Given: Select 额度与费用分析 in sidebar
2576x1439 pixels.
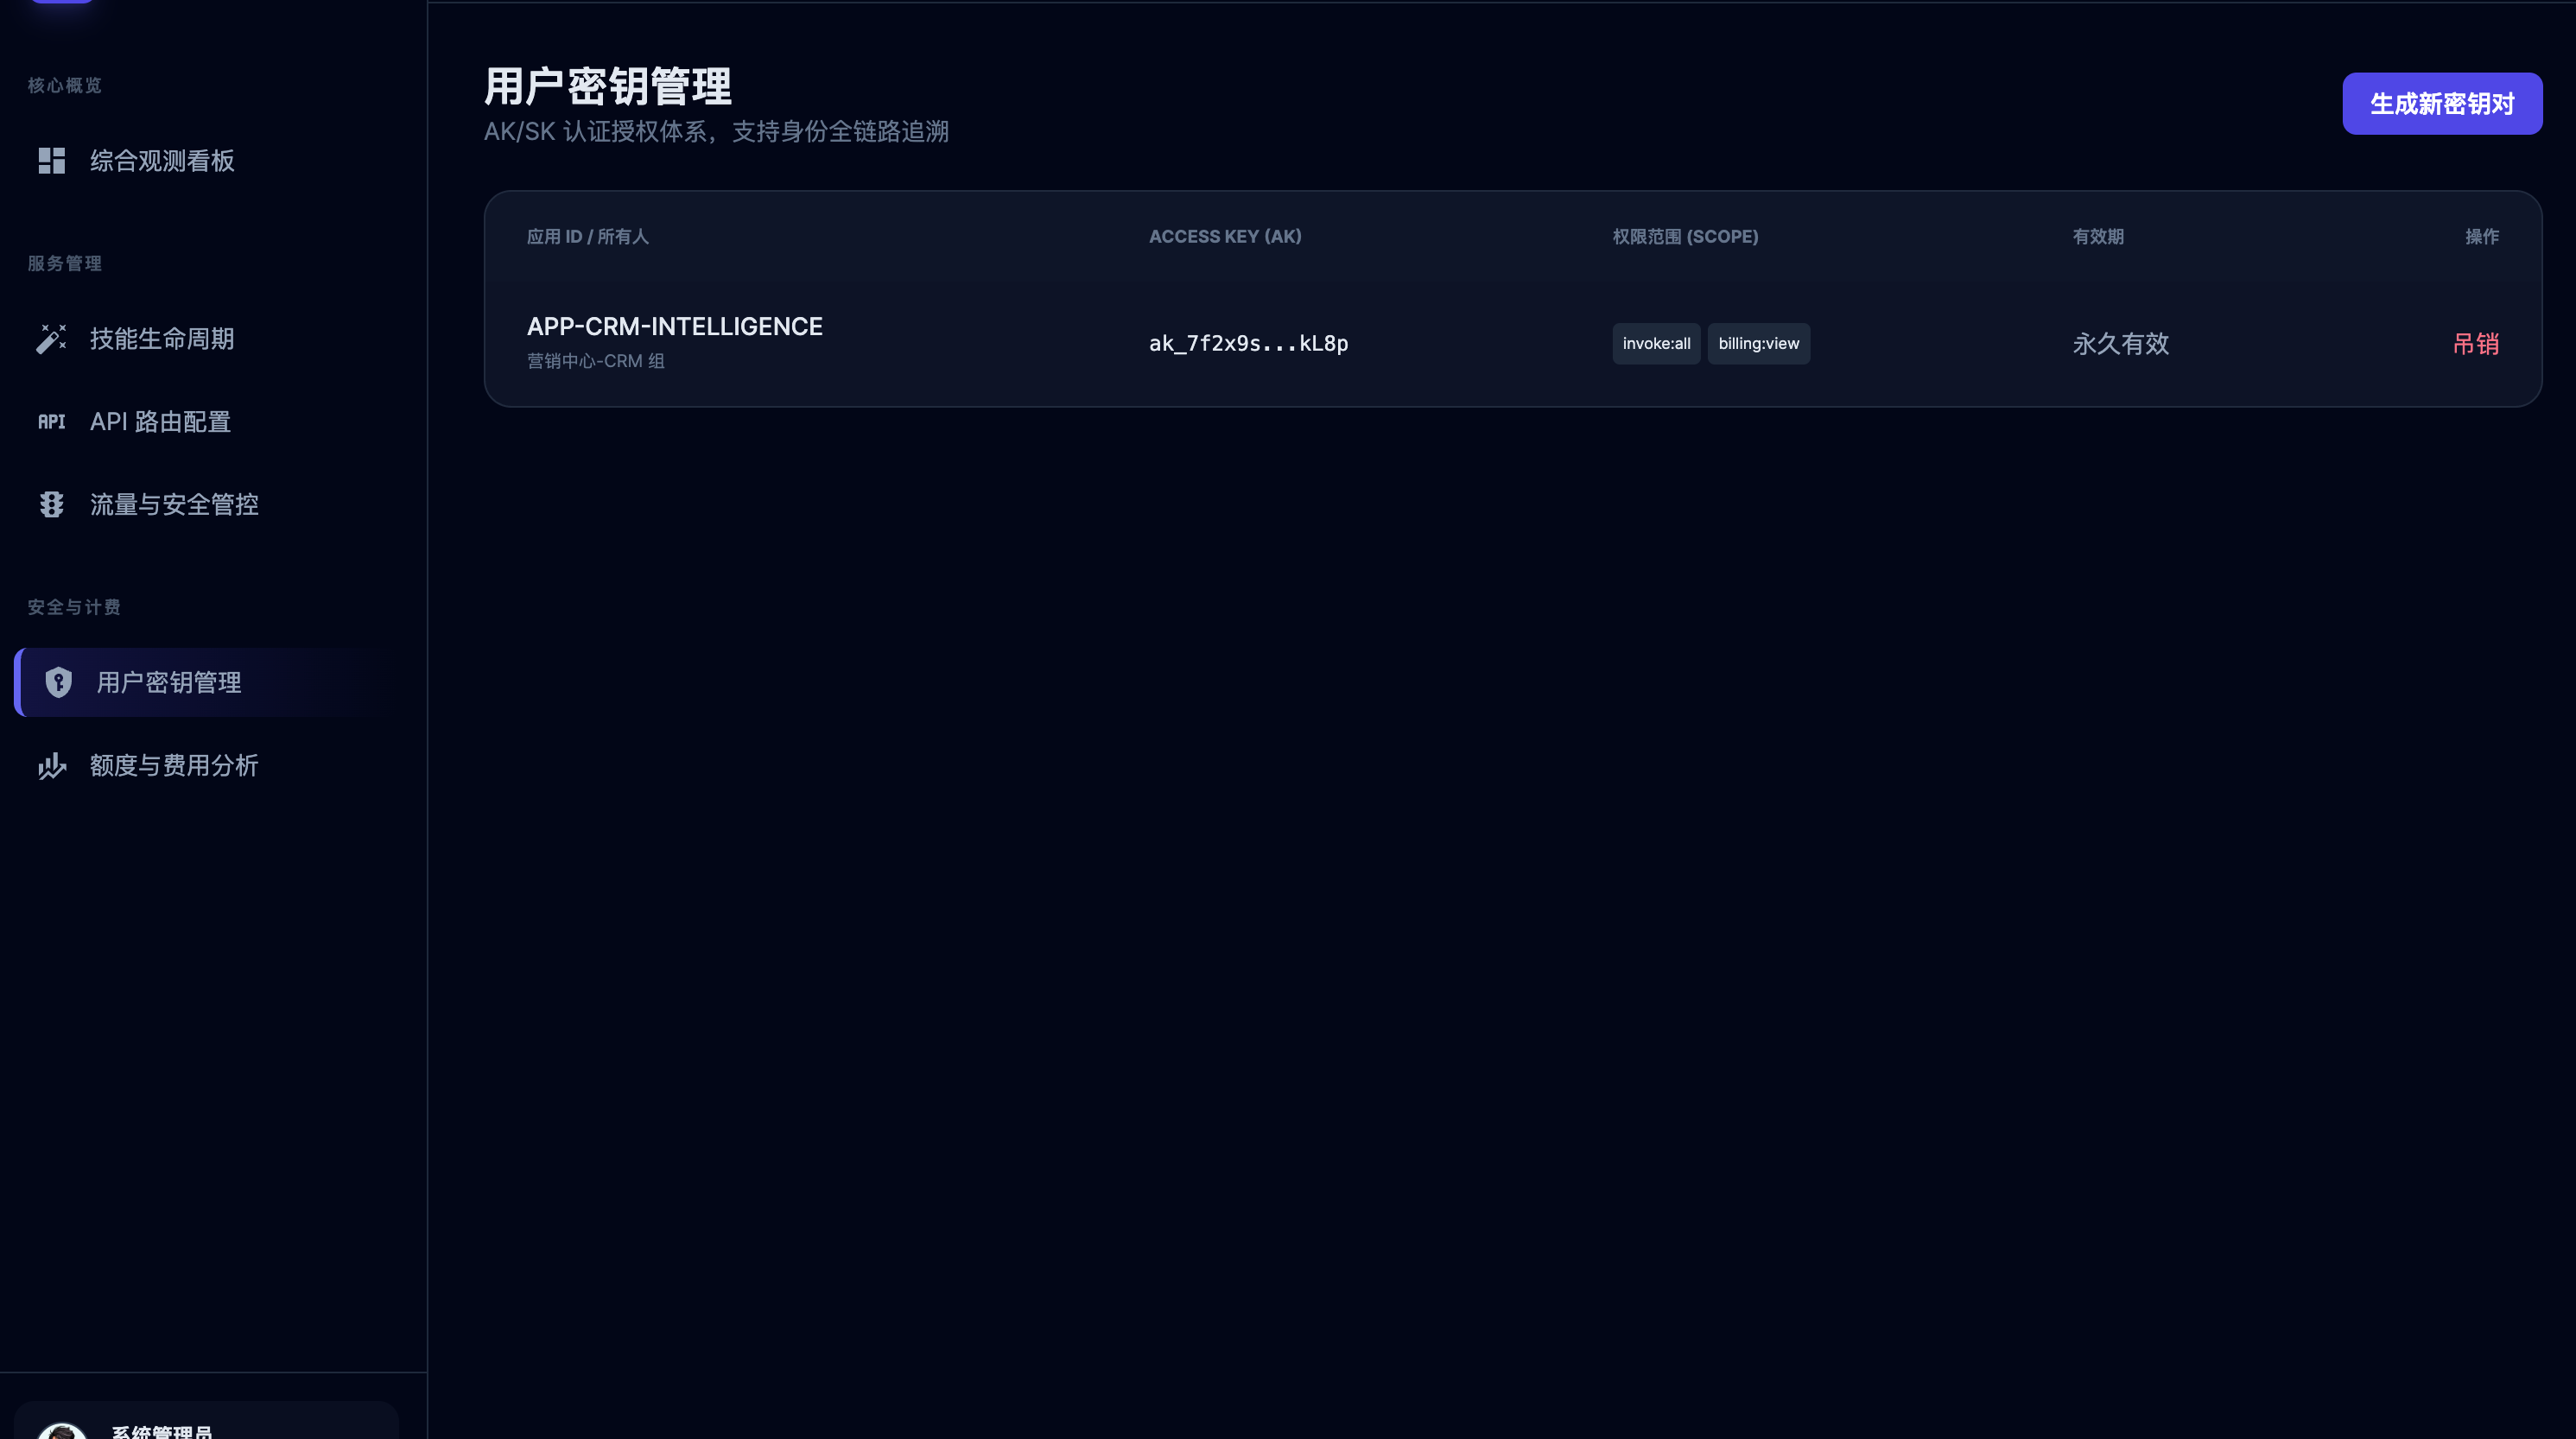Looking at the screenshot, I should click(174, 766).
